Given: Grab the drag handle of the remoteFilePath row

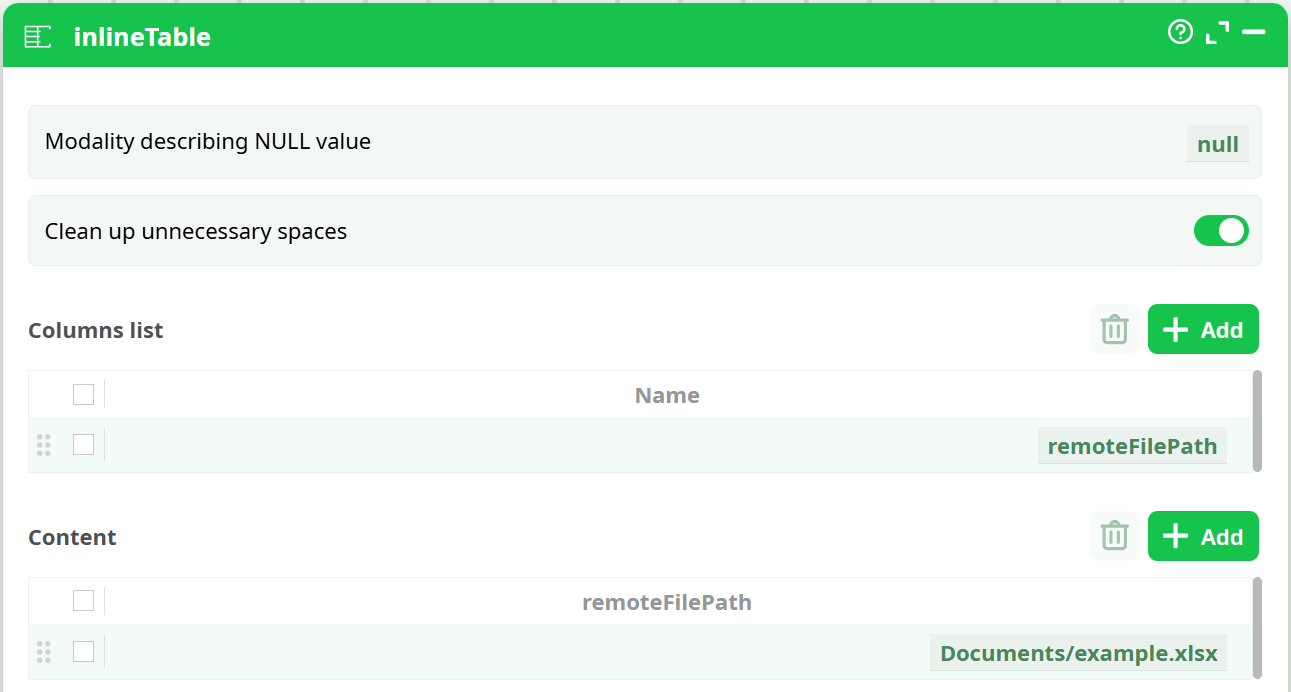Looking at the screenshot, I should click(x=43, y=445).
